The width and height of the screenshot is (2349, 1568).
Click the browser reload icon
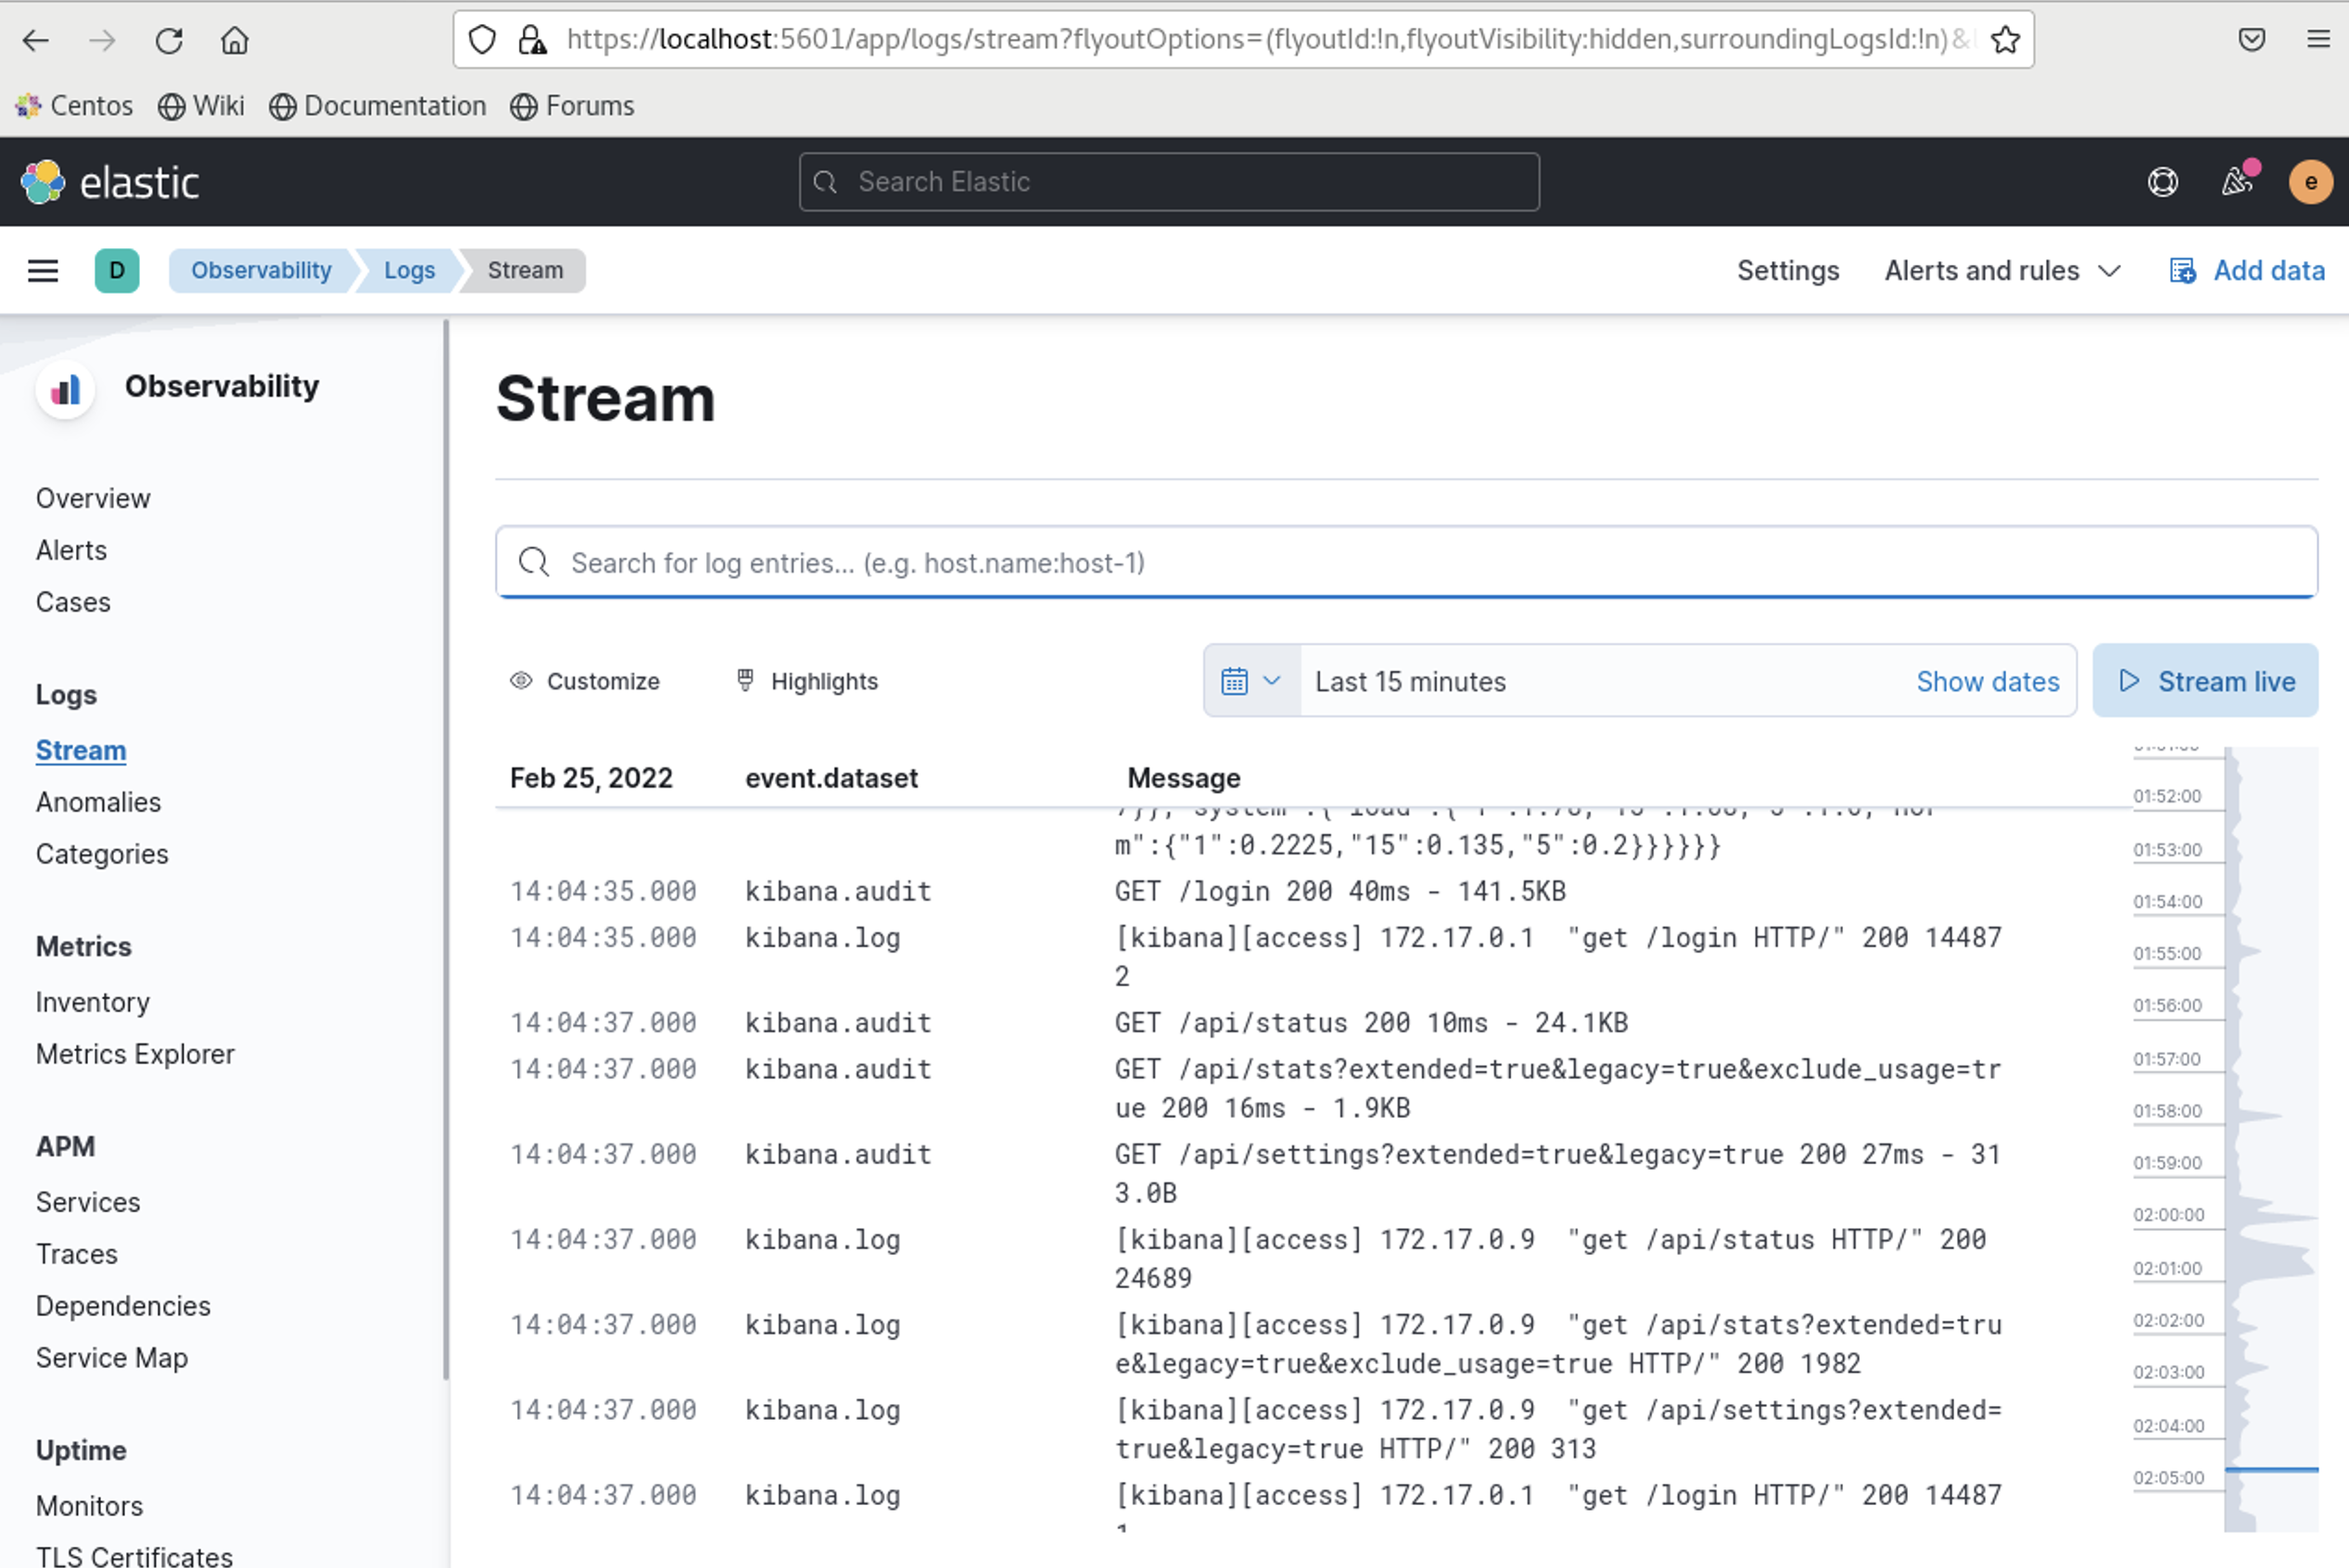169,40
